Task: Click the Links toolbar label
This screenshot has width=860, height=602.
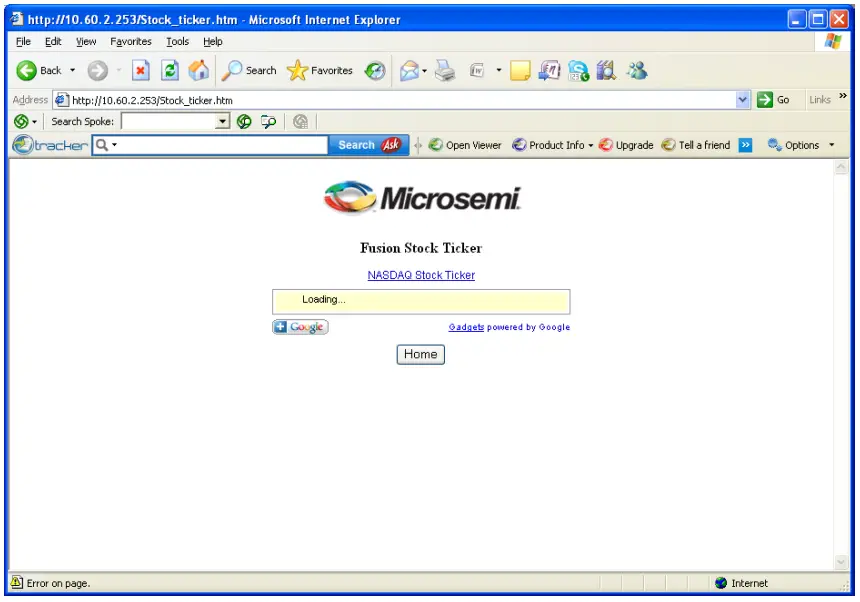Action: coord(820,100)
